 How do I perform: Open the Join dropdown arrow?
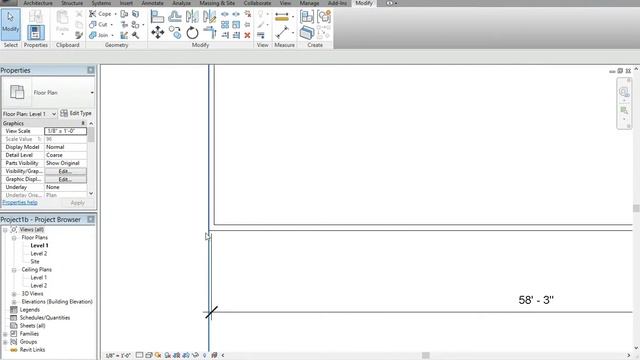(113, 35)
